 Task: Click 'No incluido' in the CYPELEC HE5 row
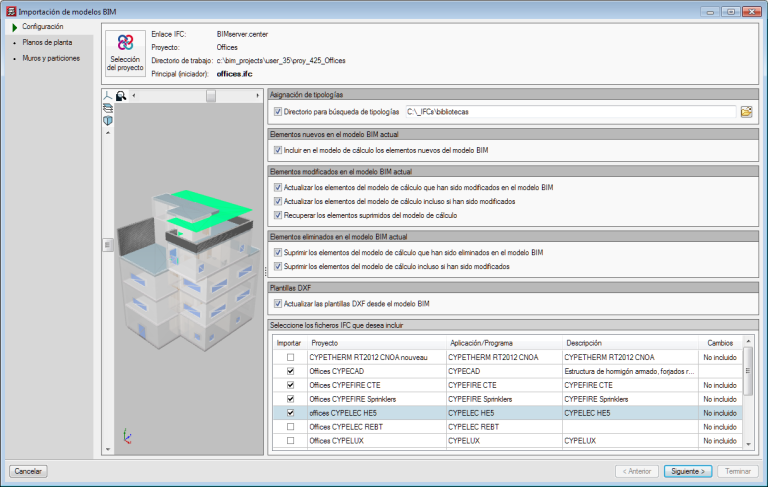(x=720, y=413)
